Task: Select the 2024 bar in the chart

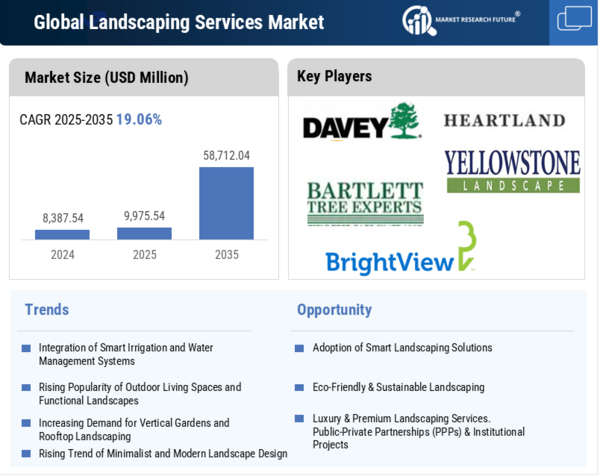Action: coord(62,234)
